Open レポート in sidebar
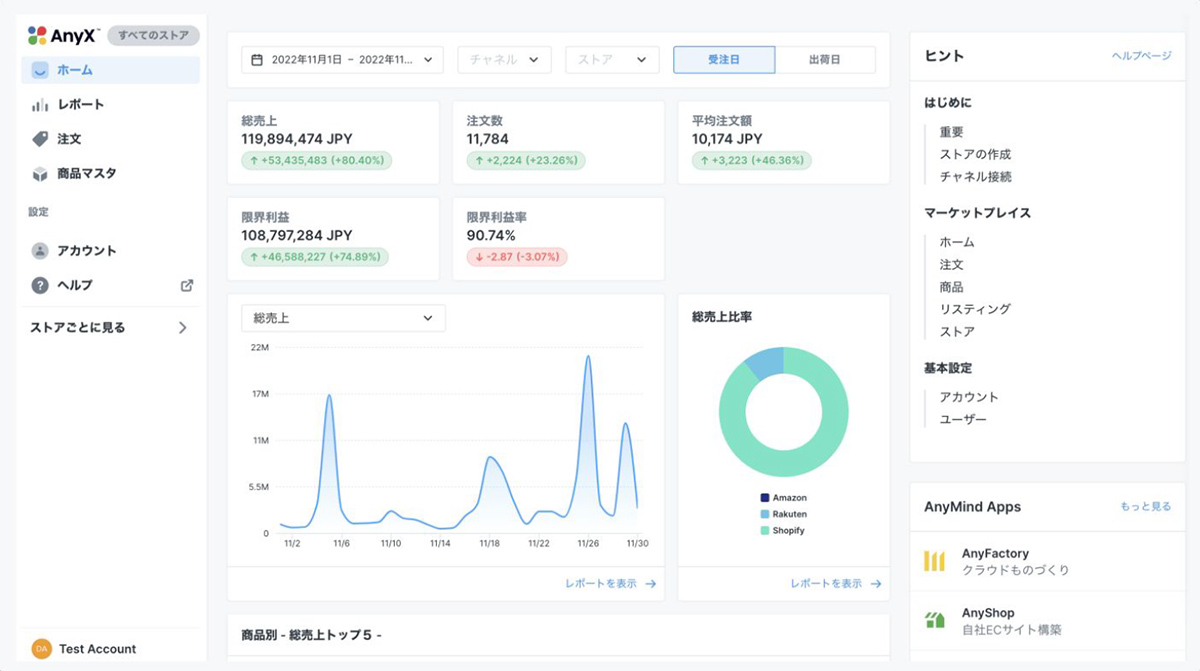 tap(110, 105)
